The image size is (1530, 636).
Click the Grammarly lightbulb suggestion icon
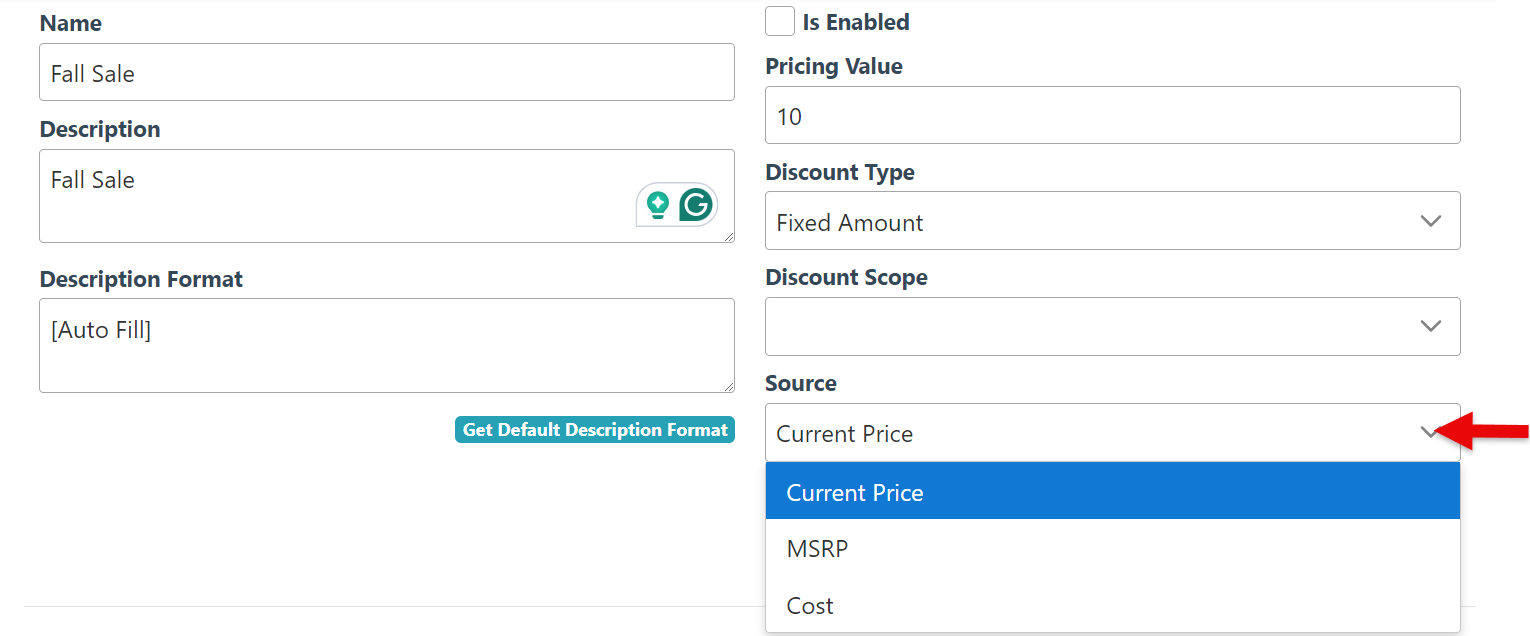(658, 205)
